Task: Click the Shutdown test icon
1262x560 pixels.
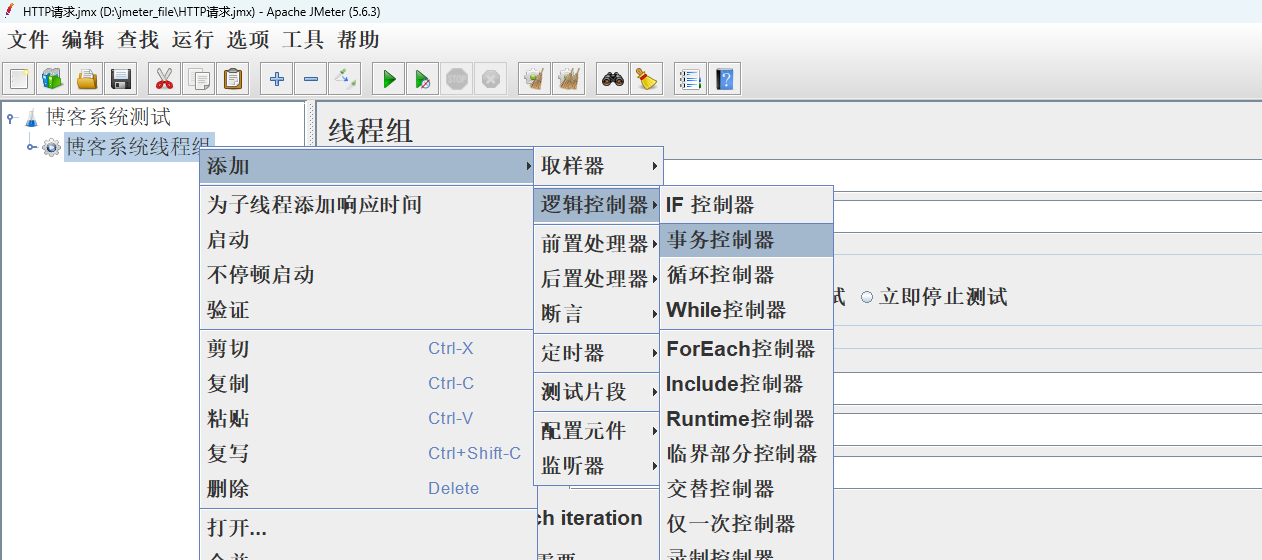Action: point(491,78)
